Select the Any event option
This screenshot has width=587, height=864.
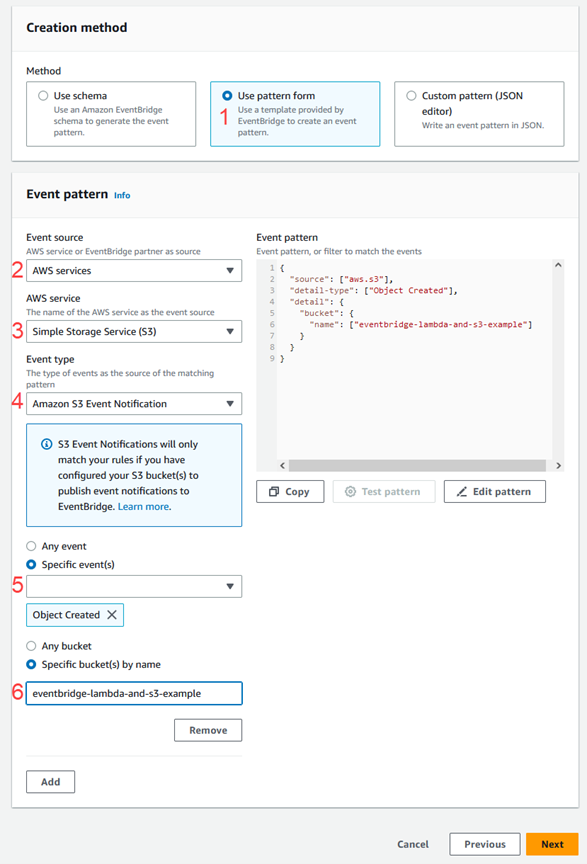point(31,546)
